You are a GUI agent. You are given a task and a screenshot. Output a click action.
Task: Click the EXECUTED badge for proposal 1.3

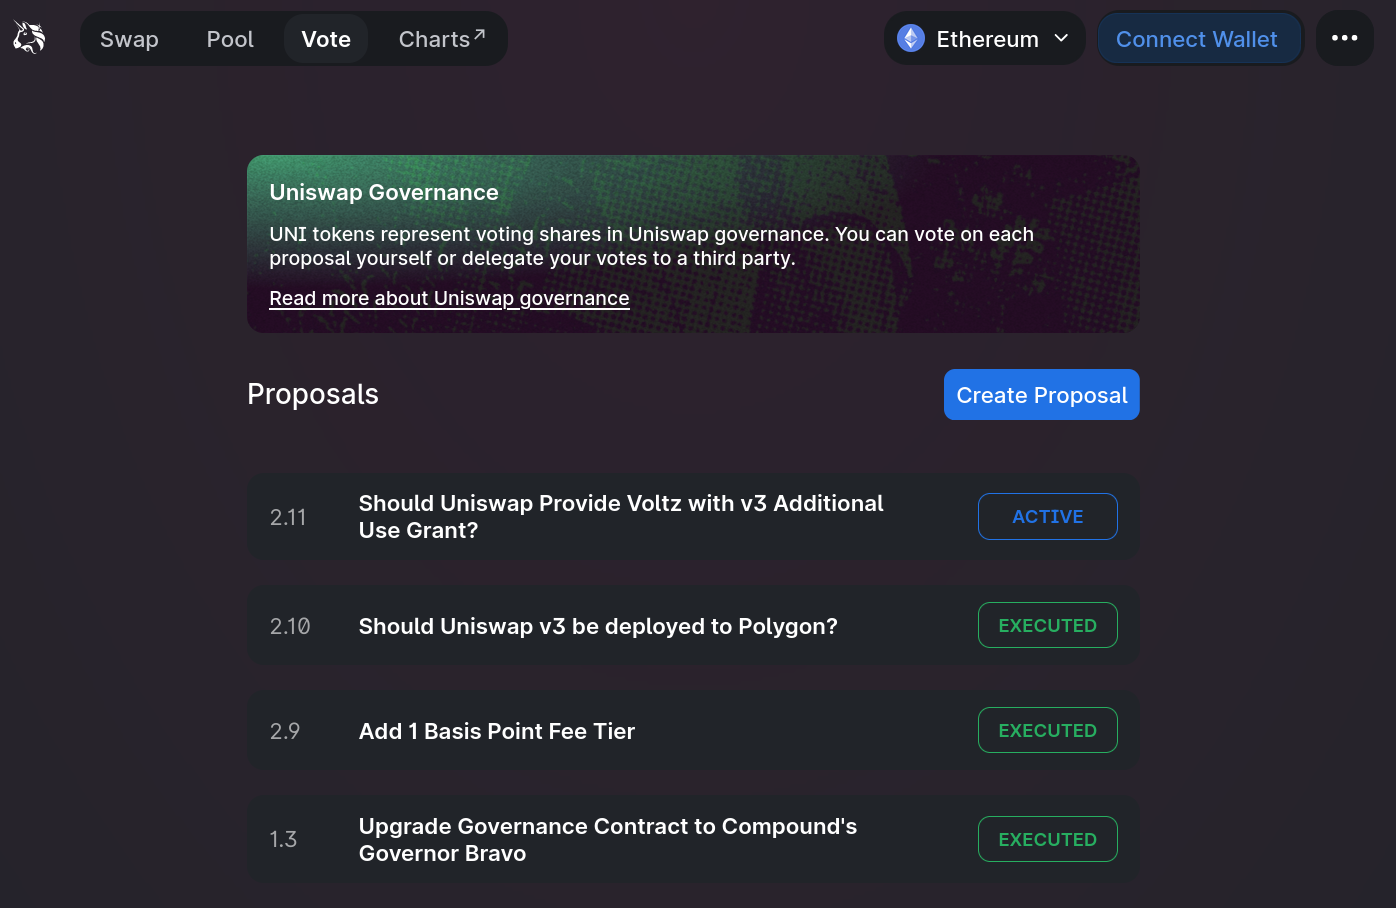(1047, 840)
